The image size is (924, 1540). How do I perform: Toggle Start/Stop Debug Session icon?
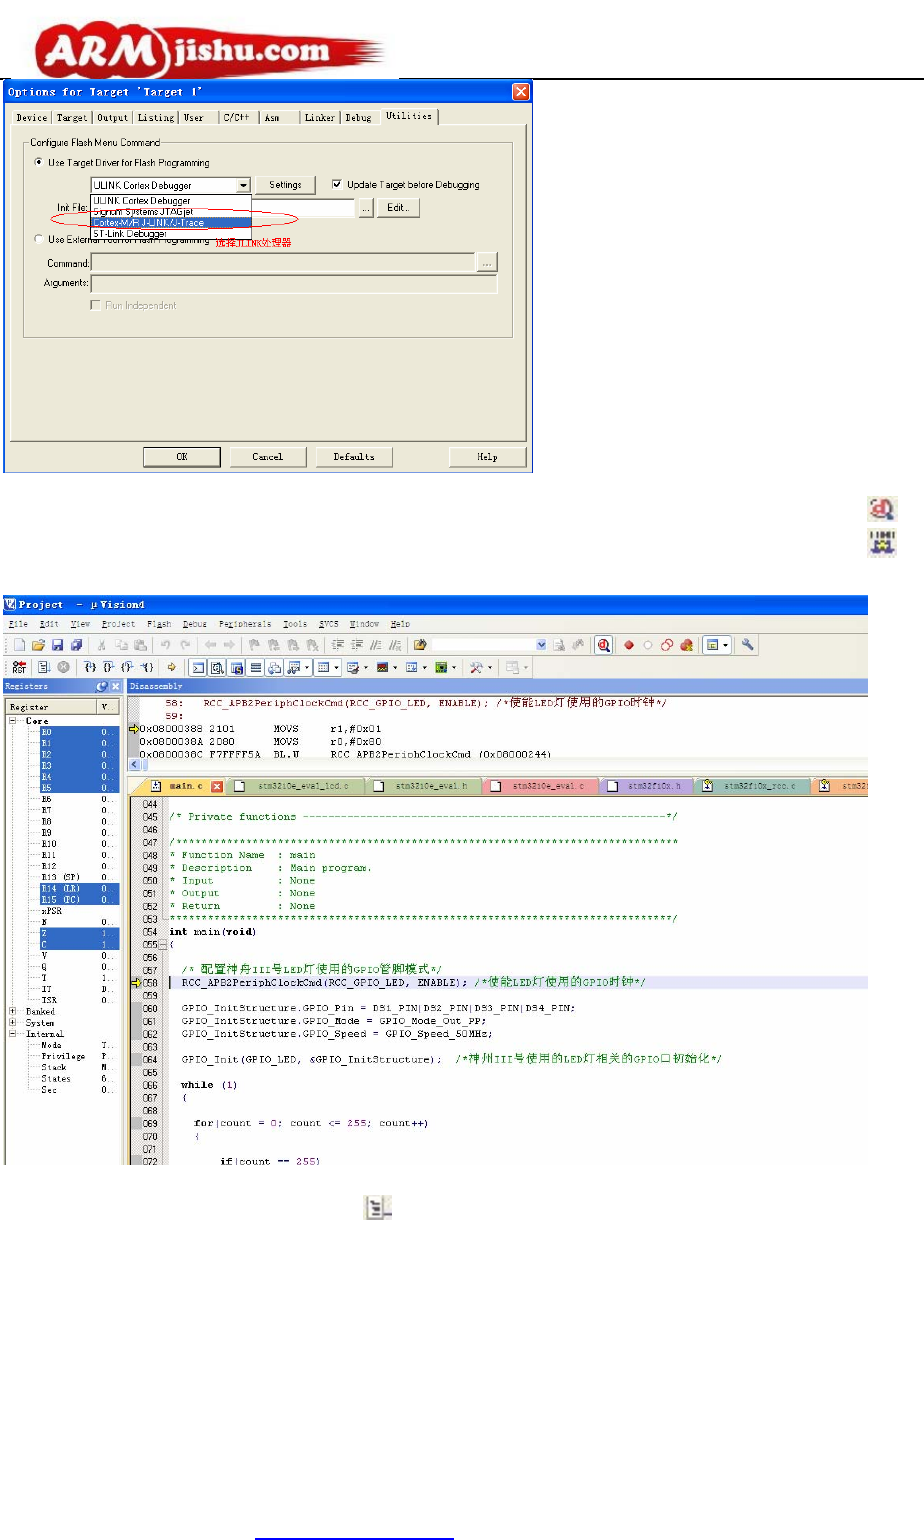coord(604,645)
